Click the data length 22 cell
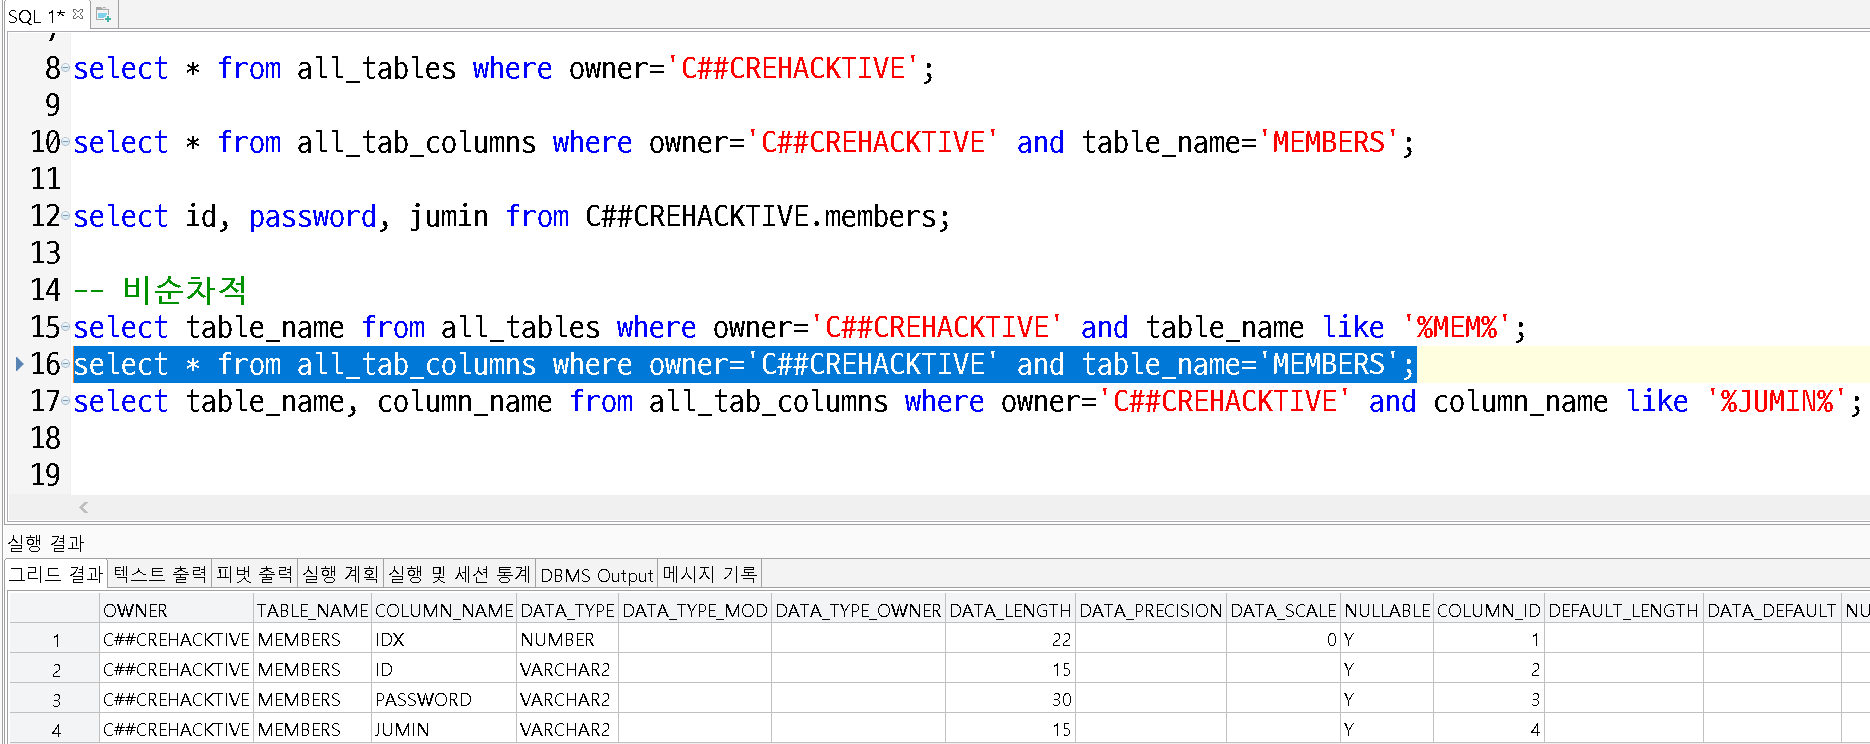This screenshot has width=1870, height=744. click(x=1010, y=640)
